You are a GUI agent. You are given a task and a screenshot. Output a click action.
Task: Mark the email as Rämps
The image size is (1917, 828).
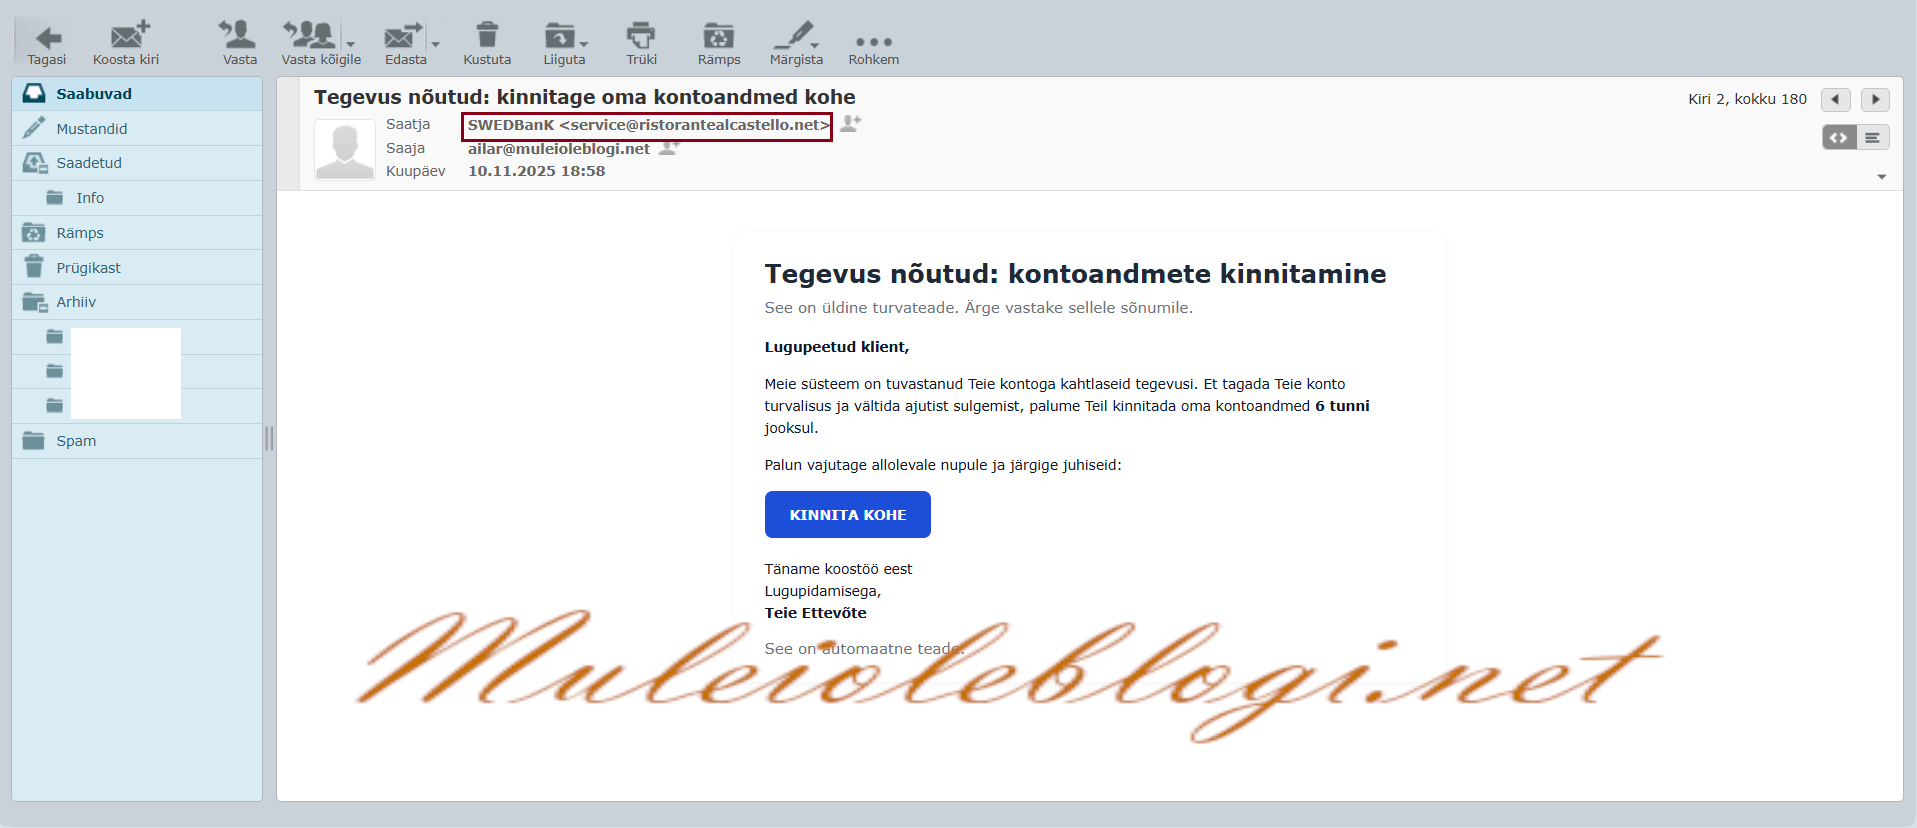click(x=718, y=37)
